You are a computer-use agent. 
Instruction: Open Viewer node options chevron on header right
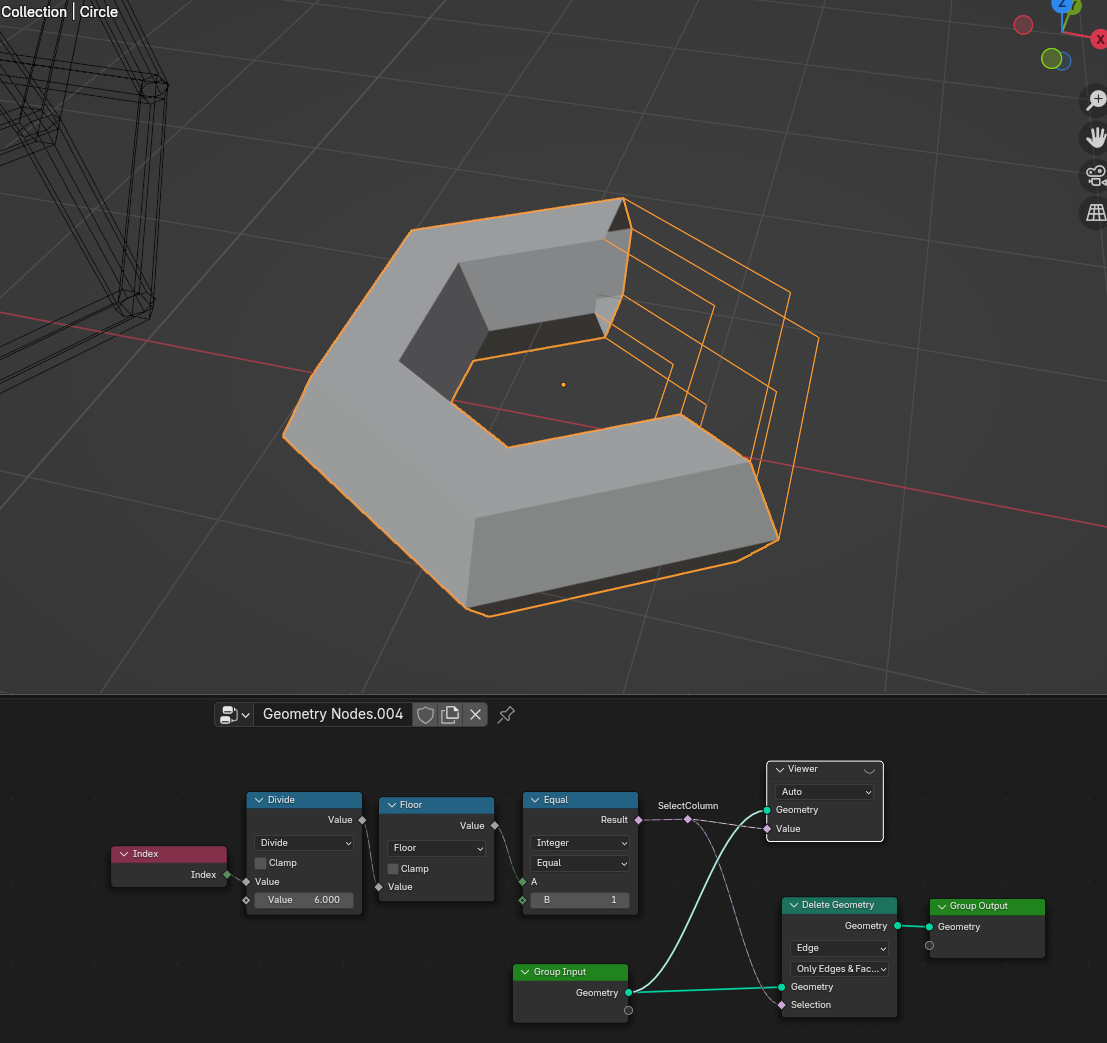pyautogui.click(x=870, y=770)
